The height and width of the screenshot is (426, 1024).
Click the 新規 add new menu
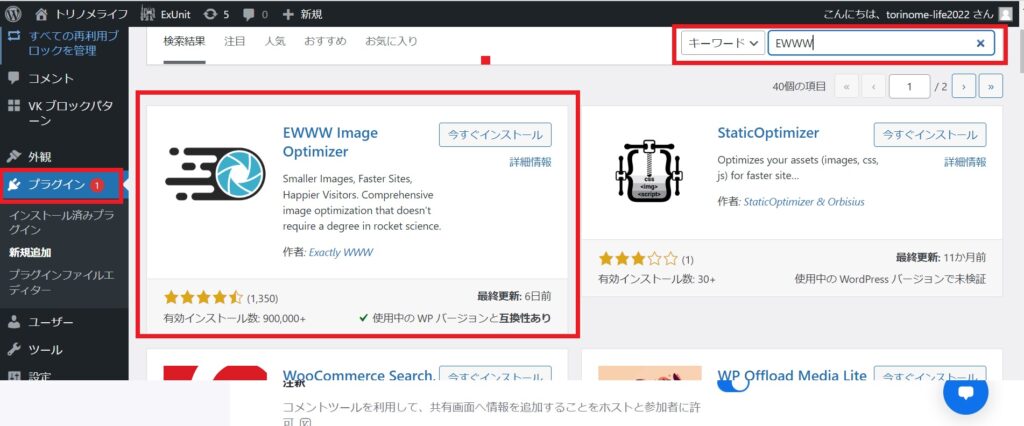302,14
